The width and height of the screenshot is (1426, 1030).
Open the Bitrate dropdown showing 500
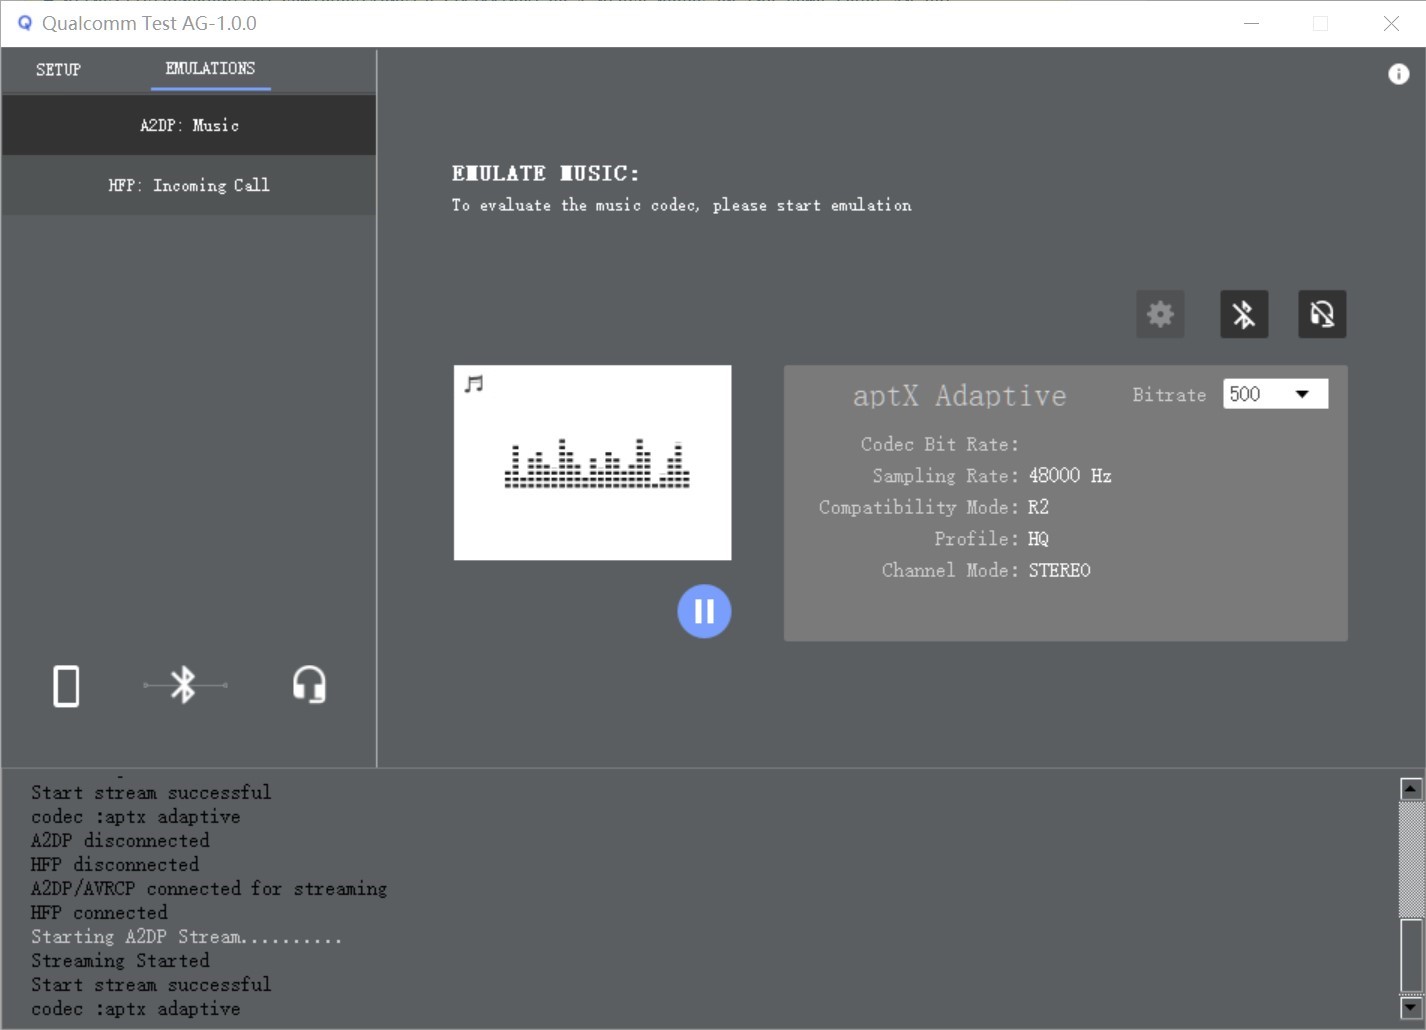pyautogui.click(x=1275, y=394)
